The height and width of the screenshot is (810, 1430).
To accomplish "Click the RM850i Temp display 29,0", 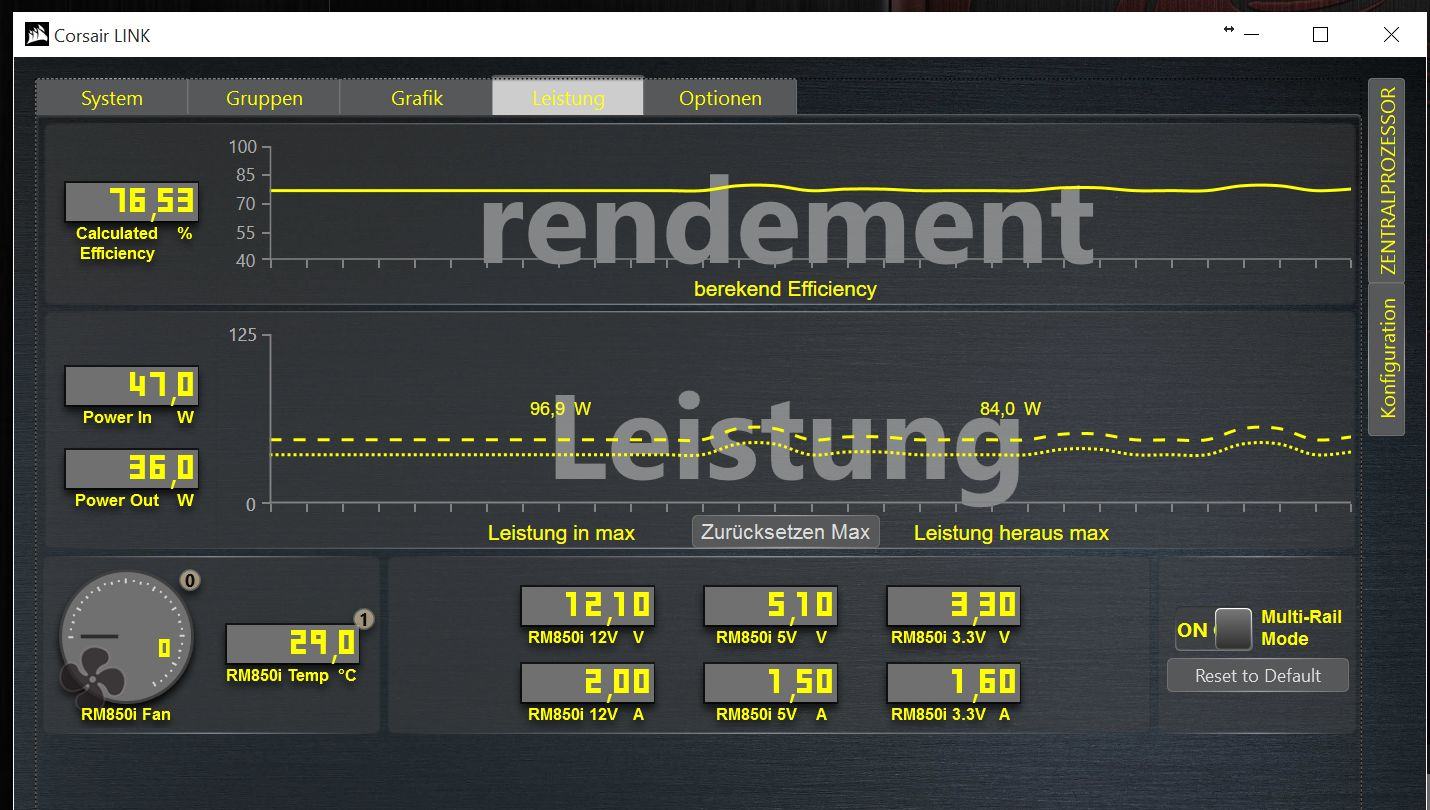I will [x=292, y=643].
